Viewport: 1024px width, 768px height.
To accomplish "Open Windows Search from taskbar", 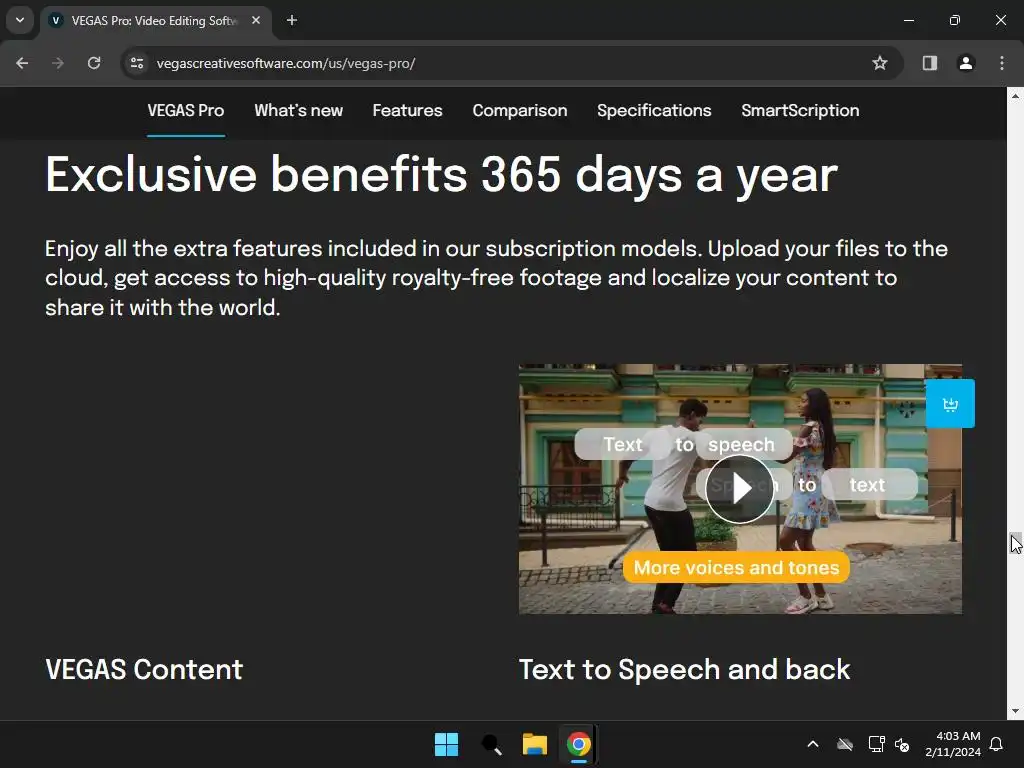I will (491, 744).
